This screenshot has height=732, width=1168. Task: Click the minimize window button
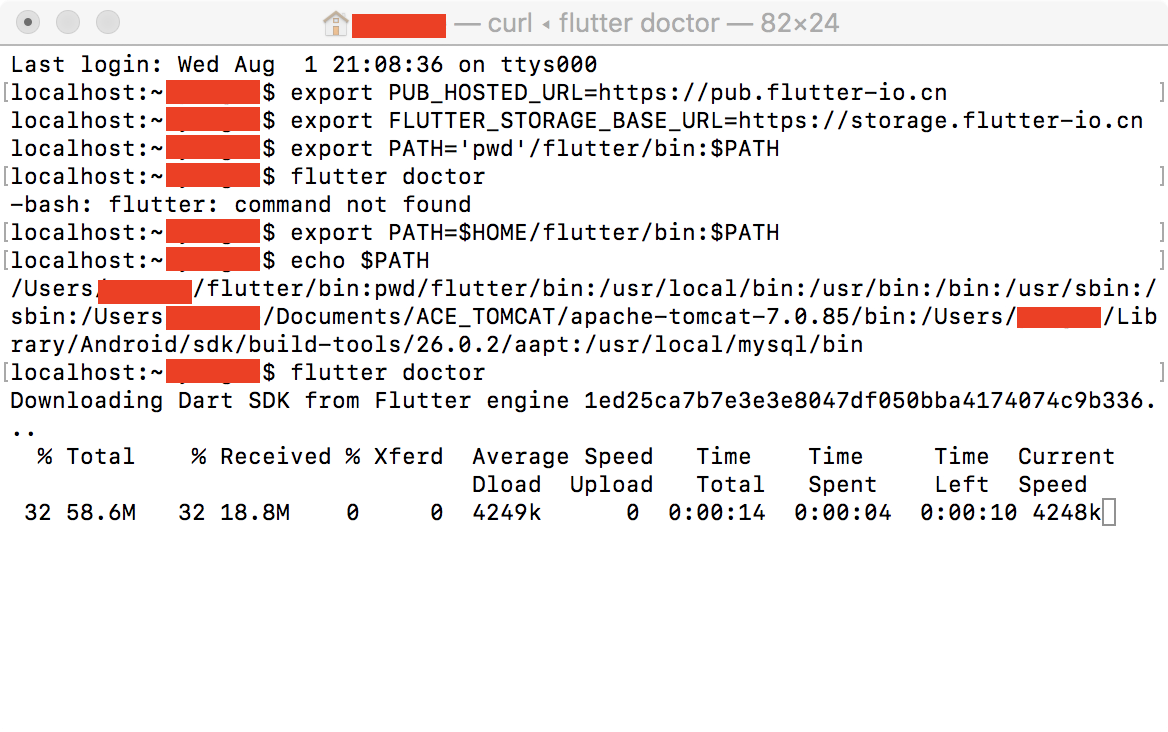pyautogui.click(x=68, y=22)
